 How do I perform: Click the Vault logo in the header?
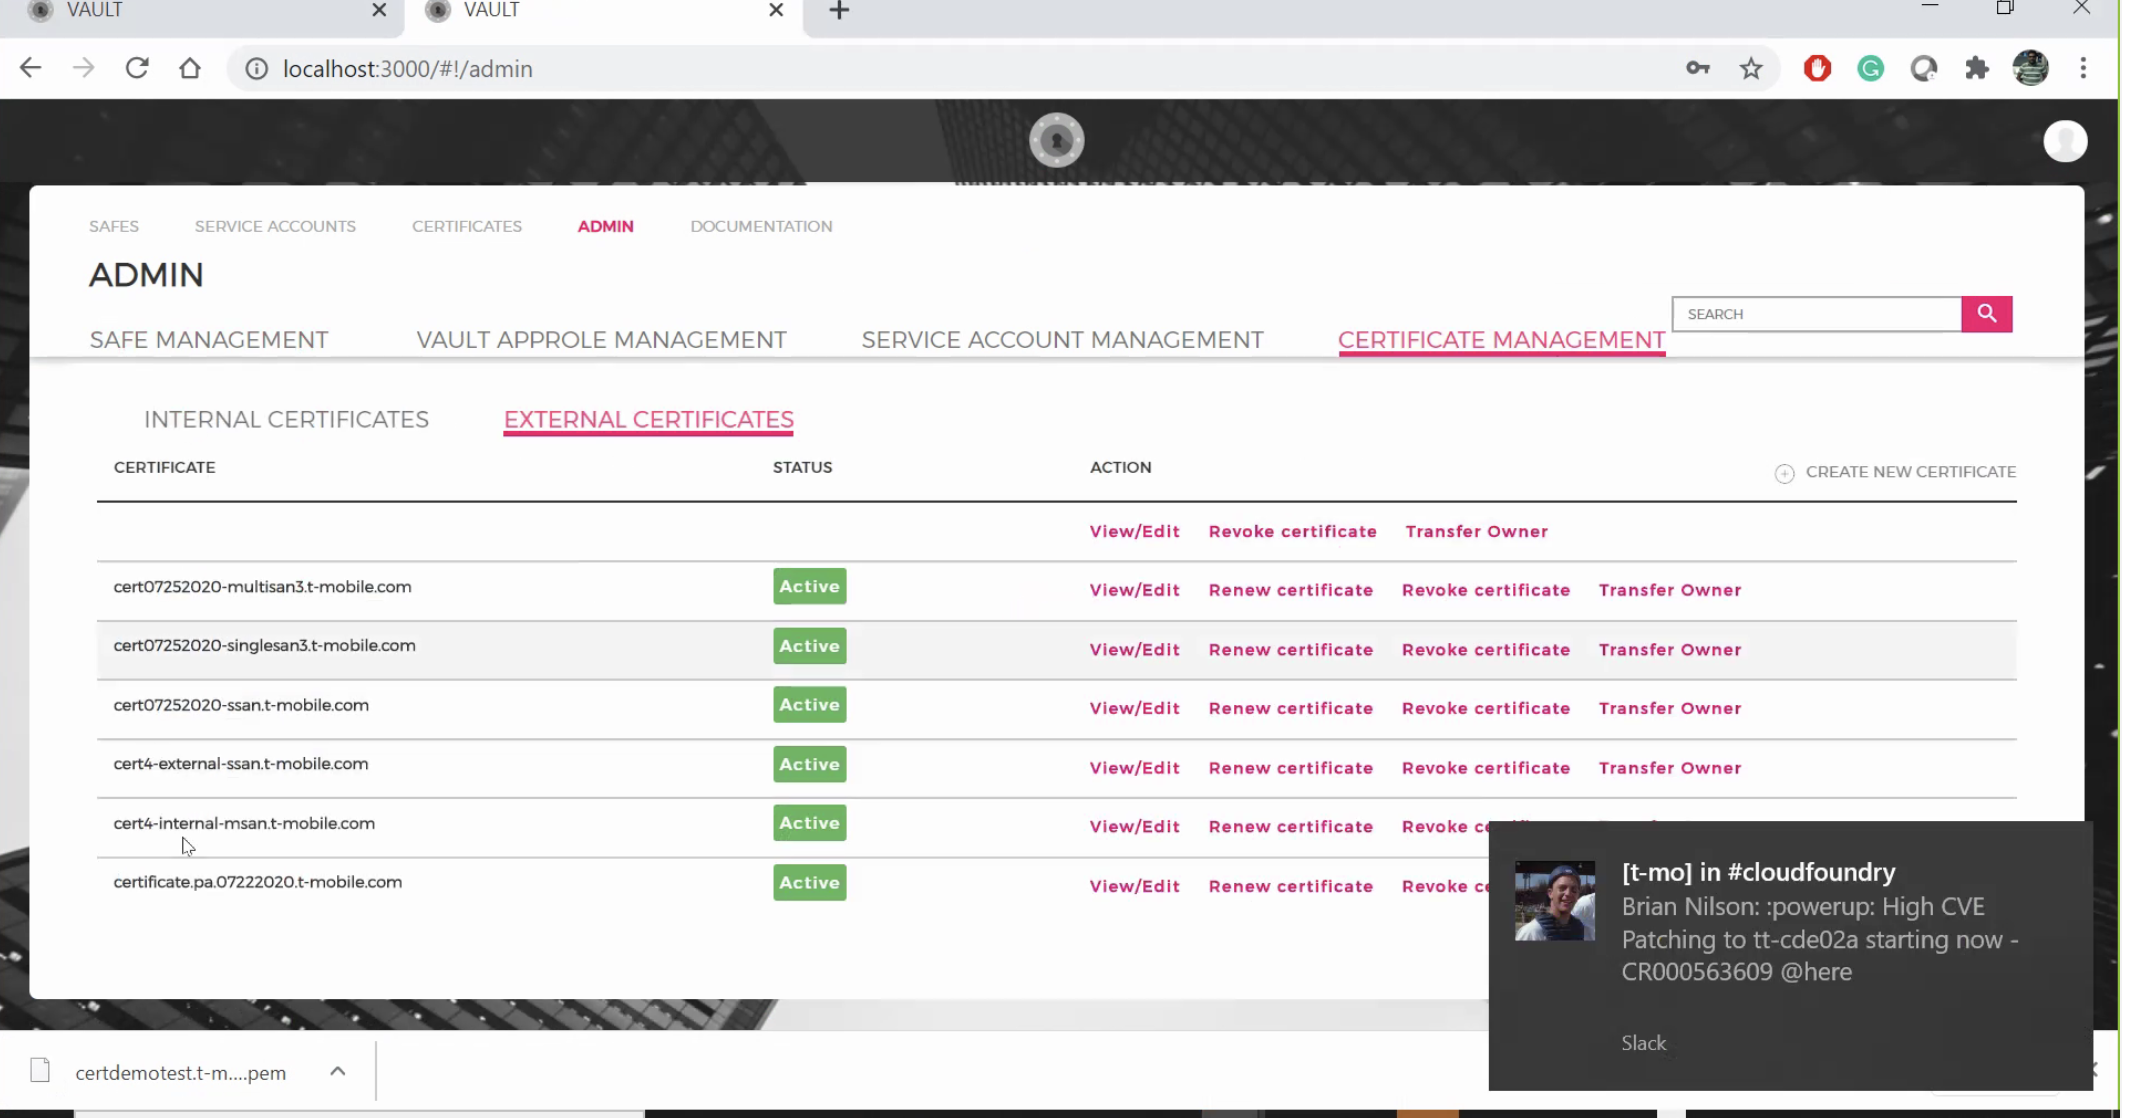[1057, 140]
